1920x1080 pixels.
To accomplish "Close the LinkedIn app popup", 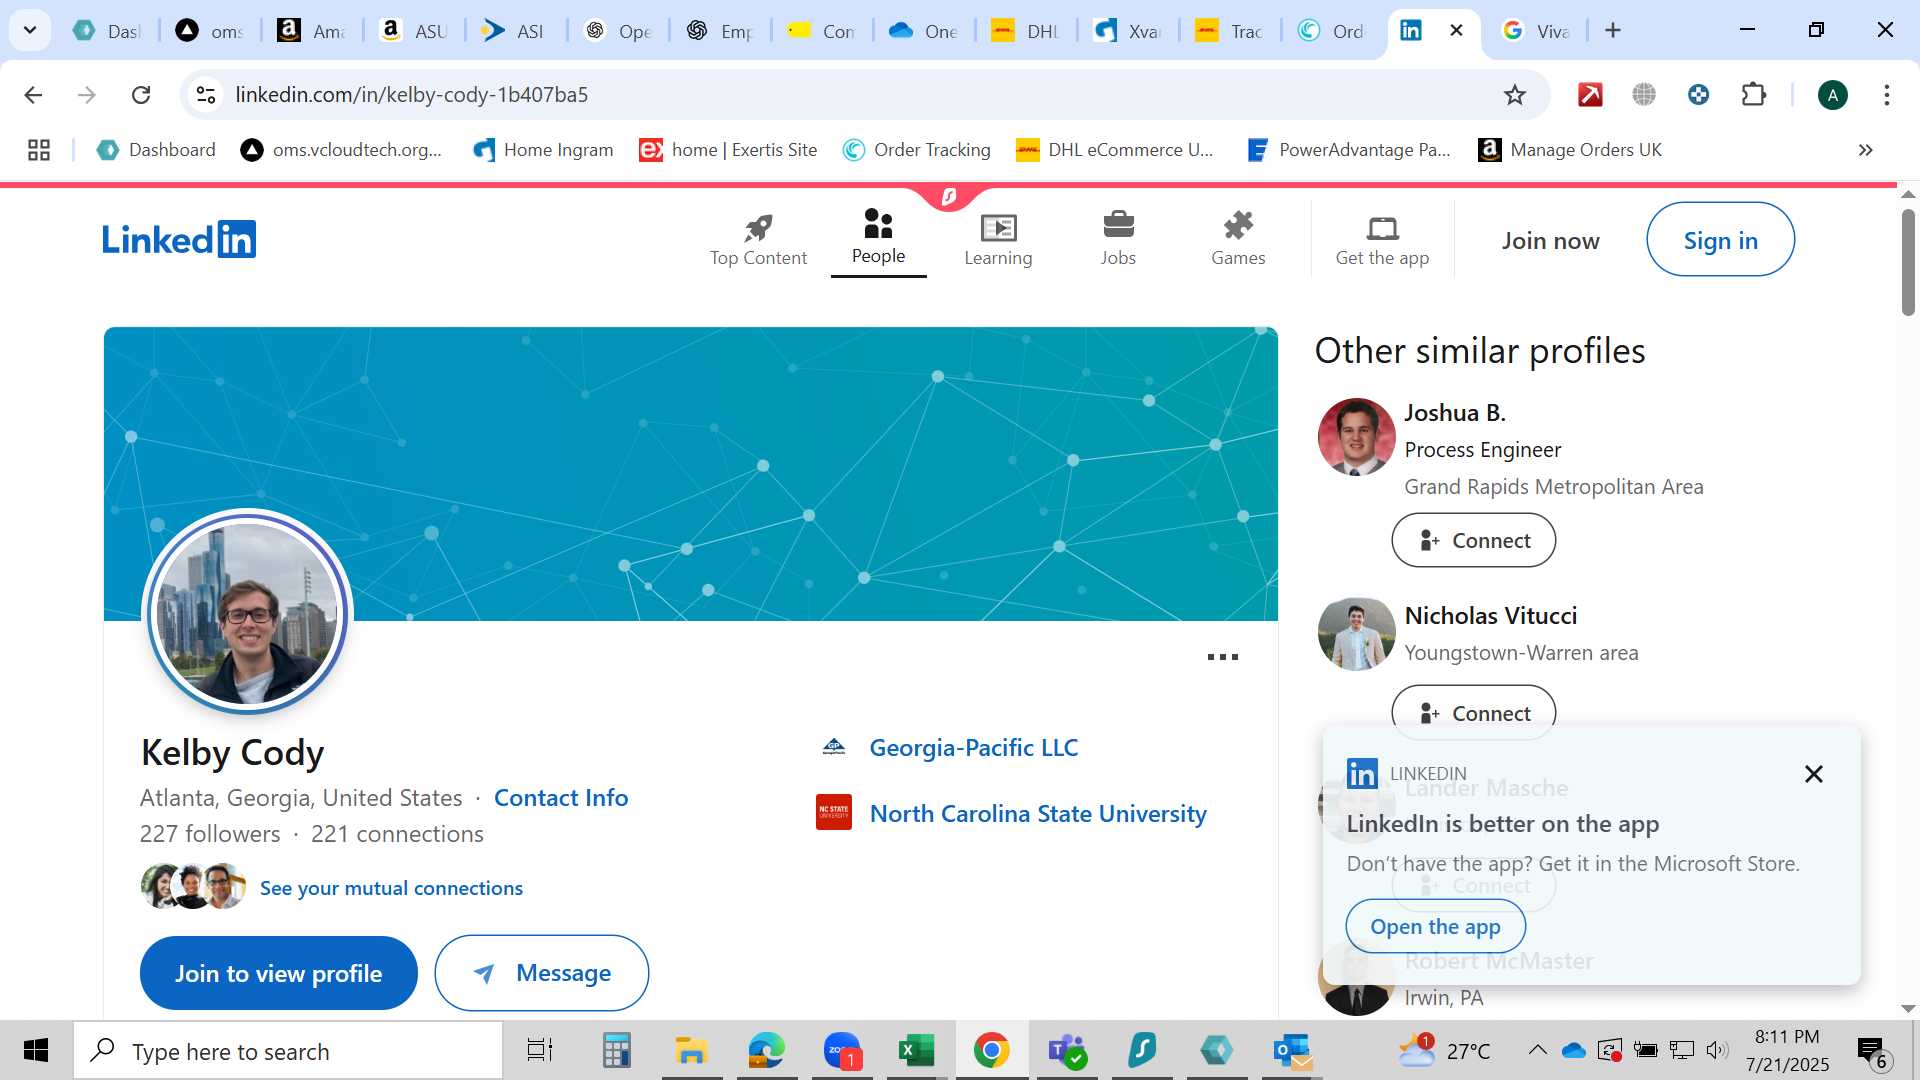I will 1813,774.
